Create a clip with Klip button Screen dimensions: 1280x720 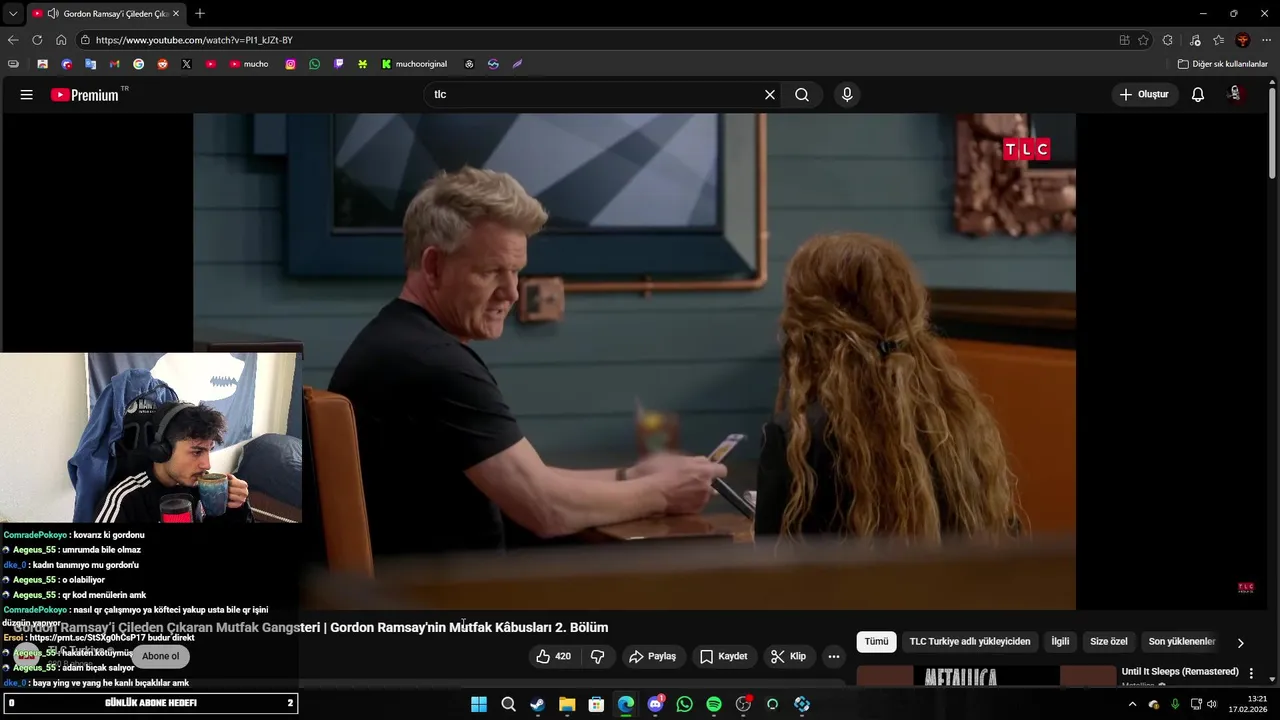788,657
